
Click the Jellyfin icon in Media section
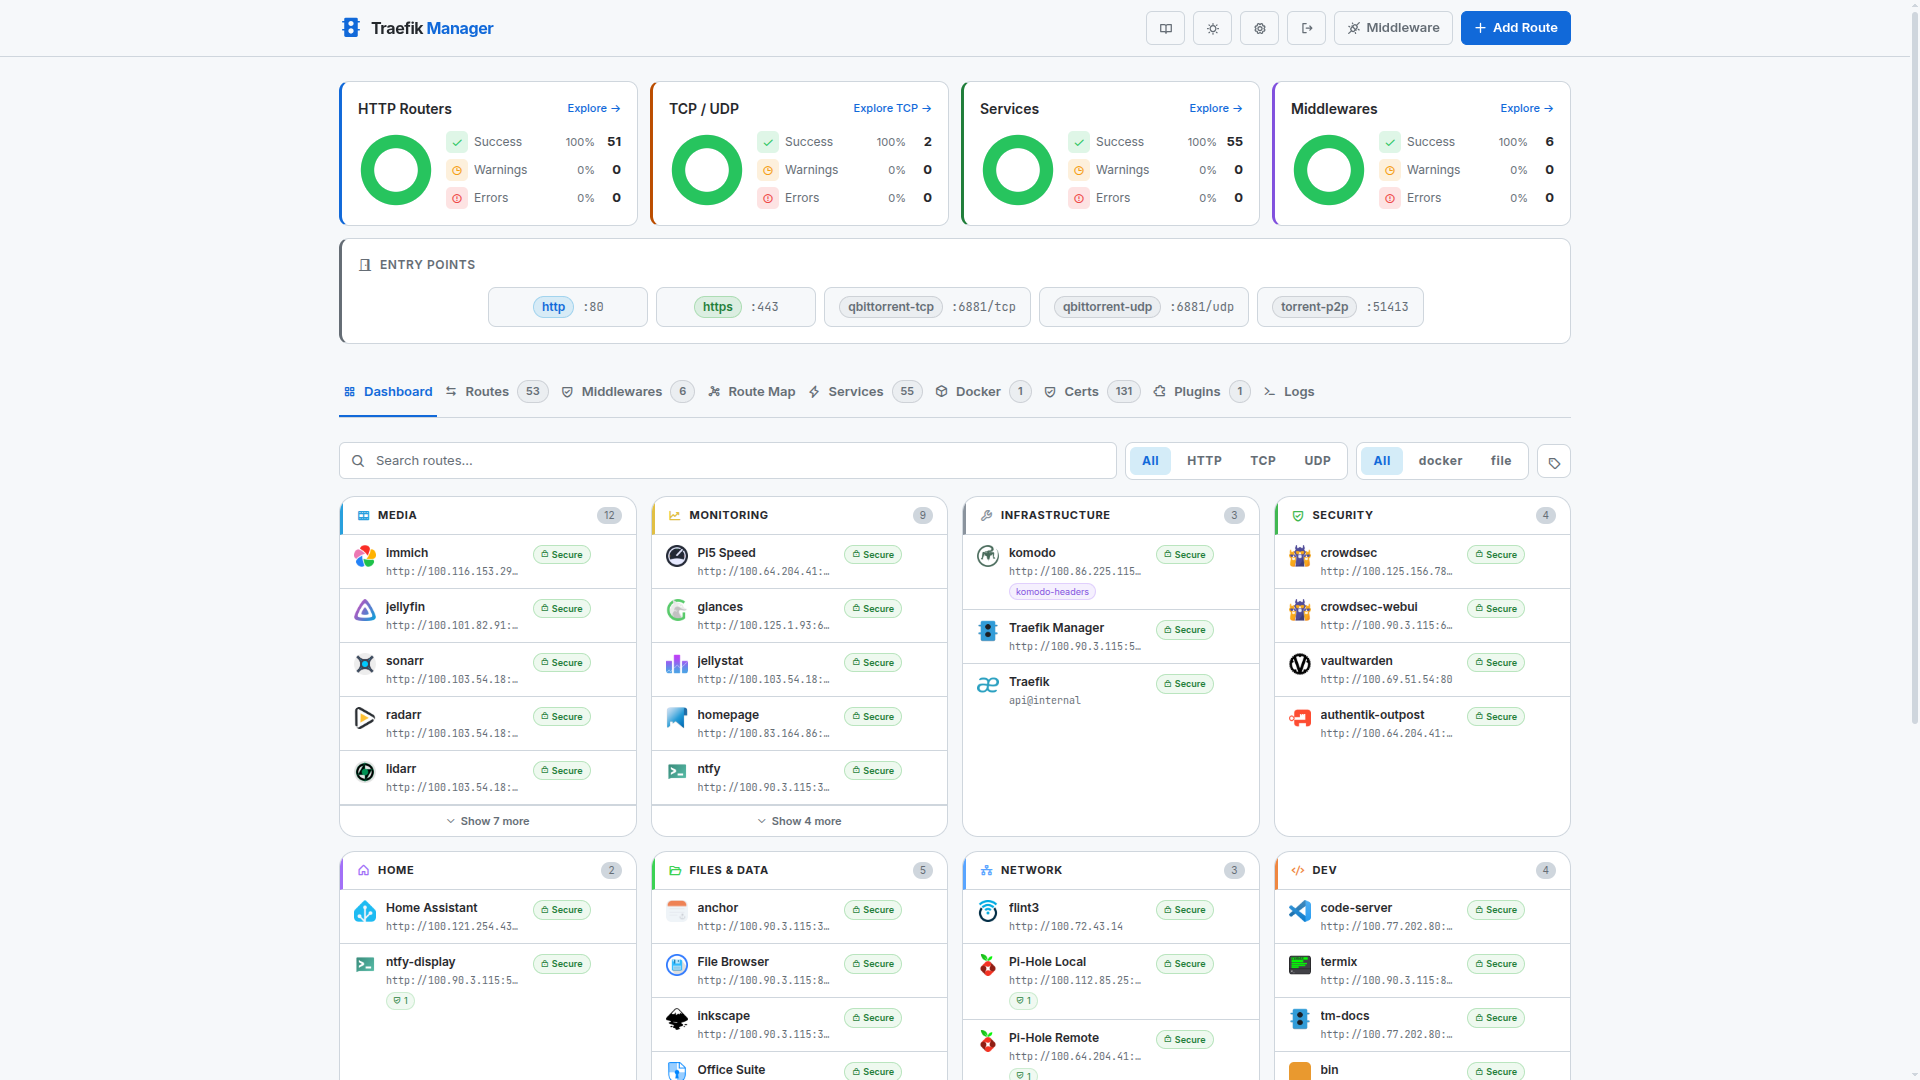coord(364,611)
